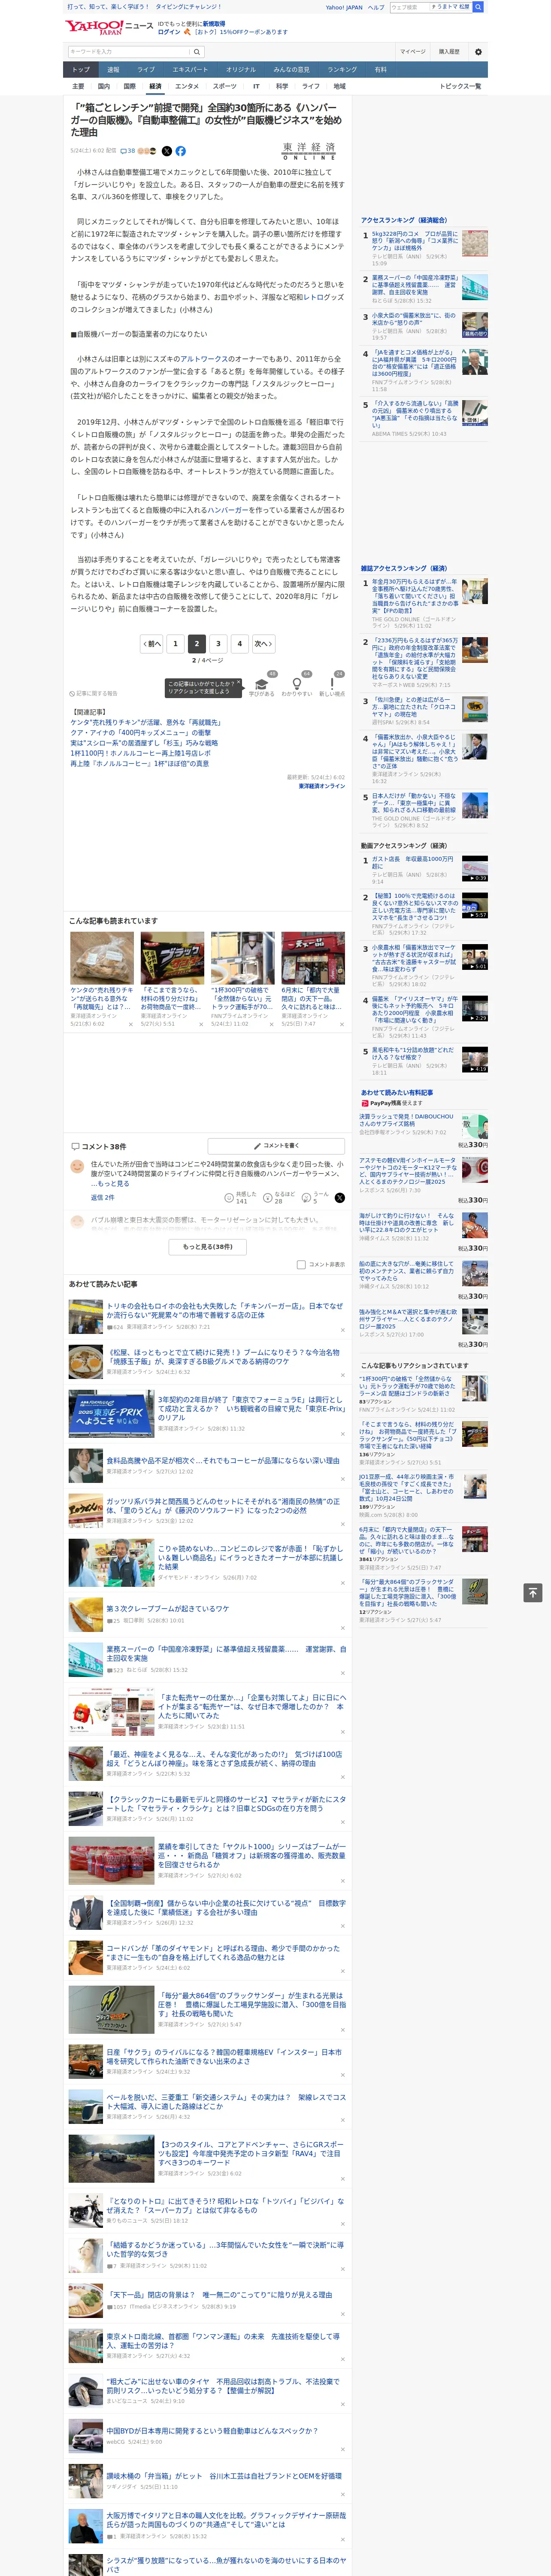
Task: Select the スポーツ category tab
Action: click(x=225, y=86)
